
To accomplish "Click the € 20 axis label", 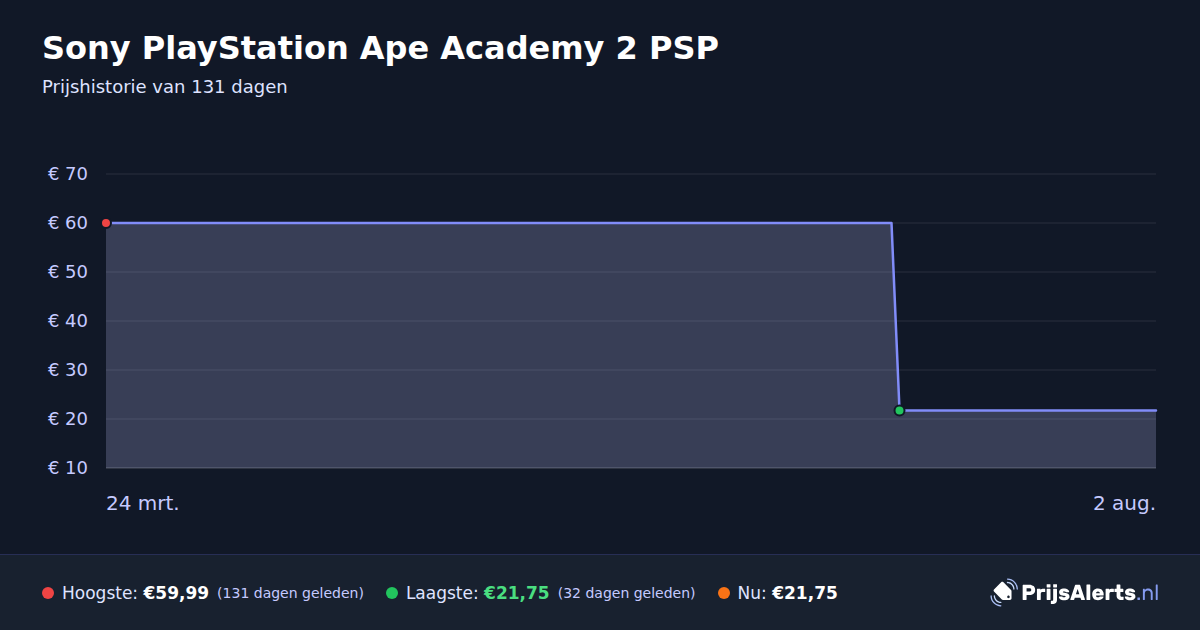I will [x=68, y=419].
